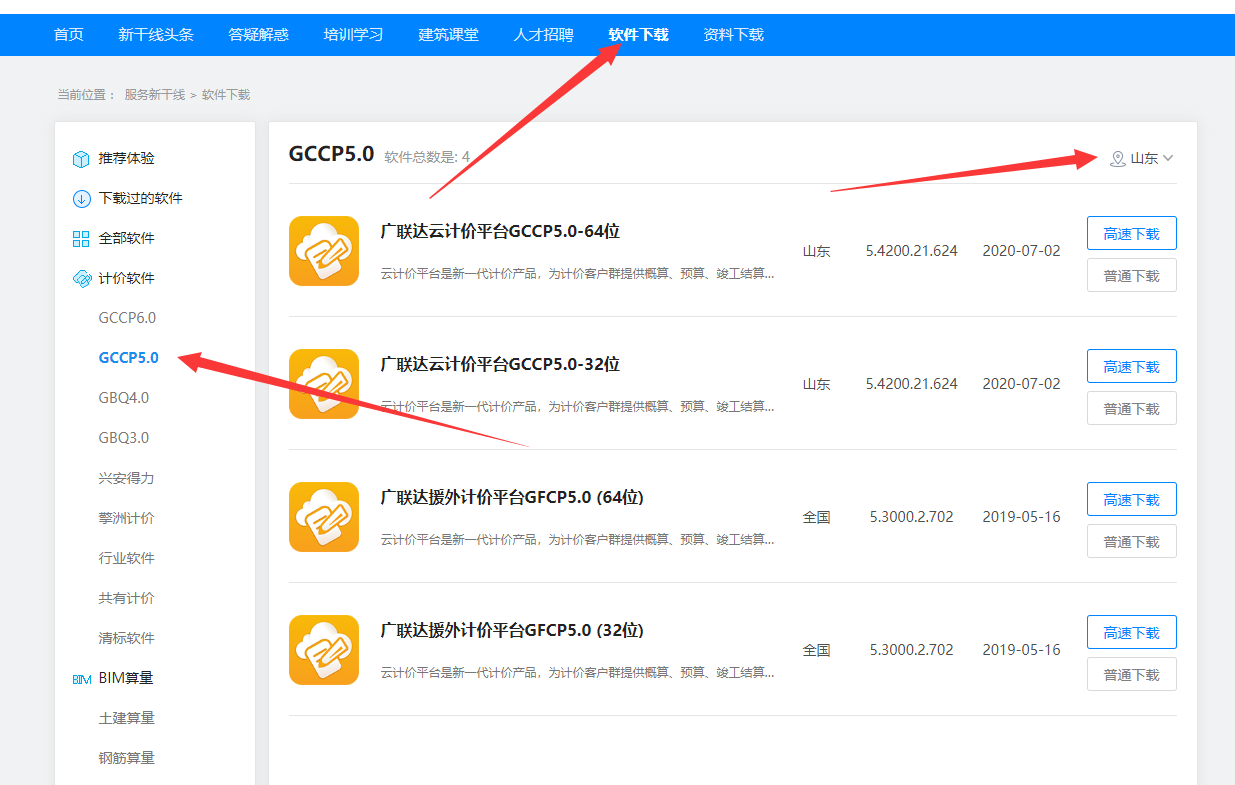Screen dimensions: 1235x785
Task: Select 钢筋算量 in the sidebar
Action: (x=127, y=758)
